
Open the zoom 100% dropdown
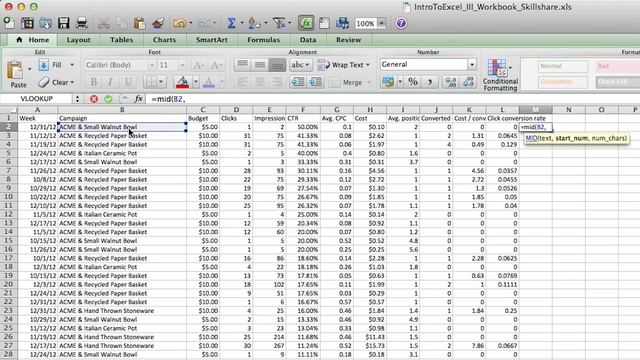tap(381, 23)
